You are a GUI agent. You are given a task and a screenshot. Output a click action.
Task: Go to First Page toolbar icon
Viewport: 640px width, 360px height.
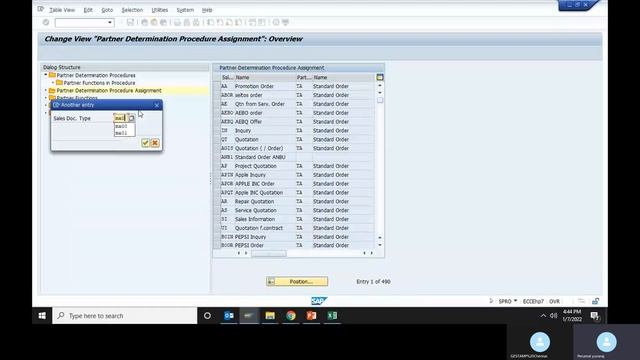pos(210,22)
